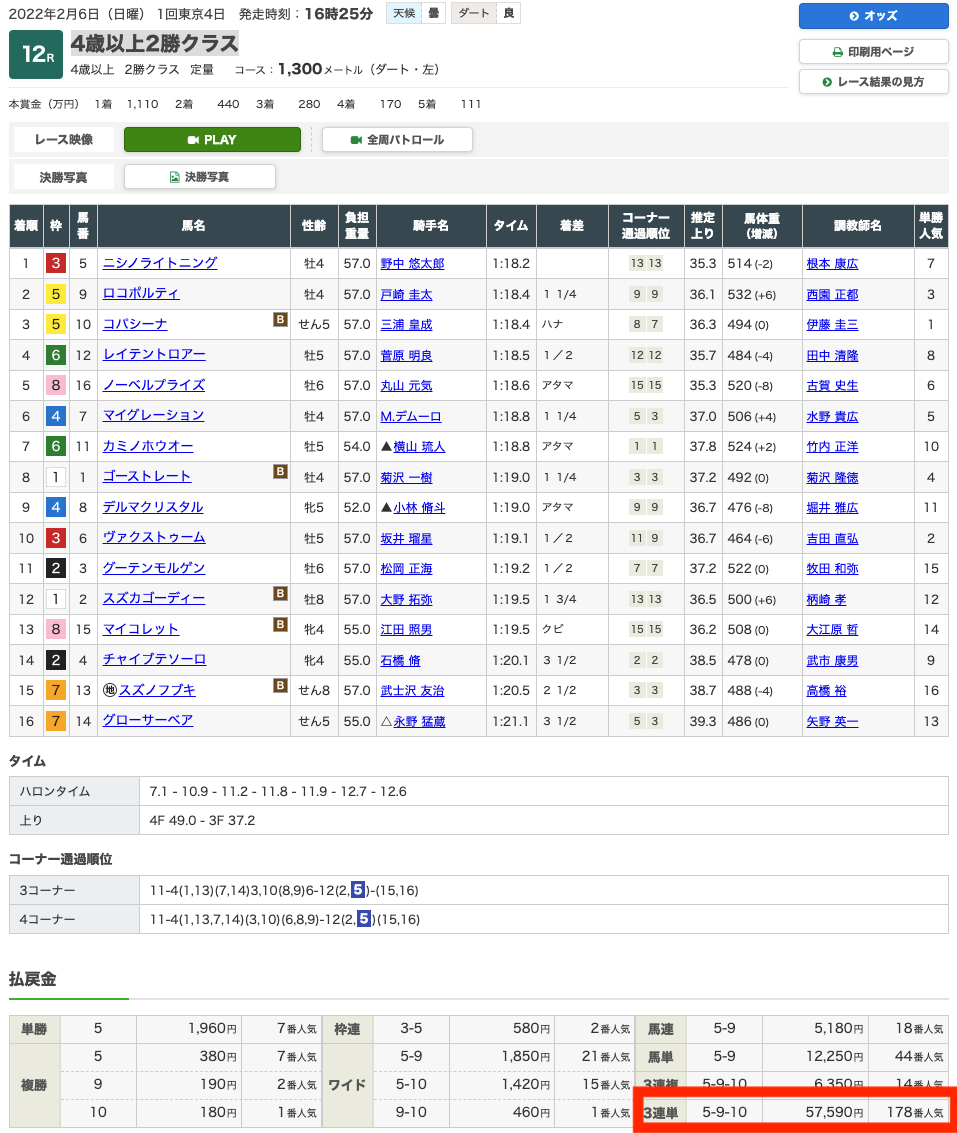Viewport: 957px width, 1133px height.
Task: Click the タイム column header
Action: tap(511, 225)
